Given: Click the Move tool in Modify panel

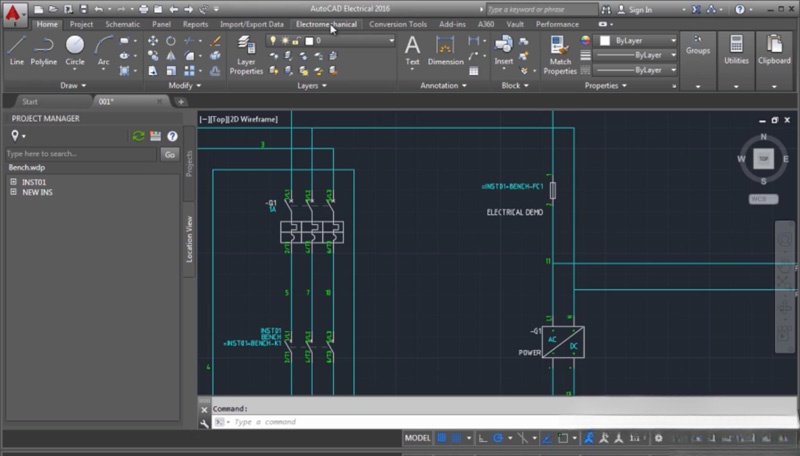Looking at the screenshot, I should tap(153, 41).
